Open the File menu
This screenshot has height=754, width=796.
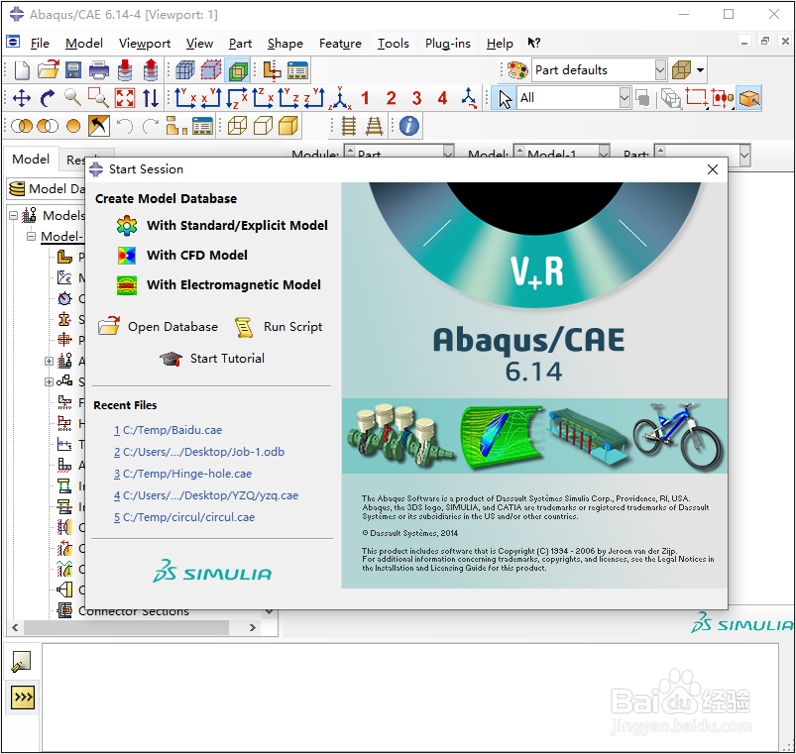pos(40,44)
